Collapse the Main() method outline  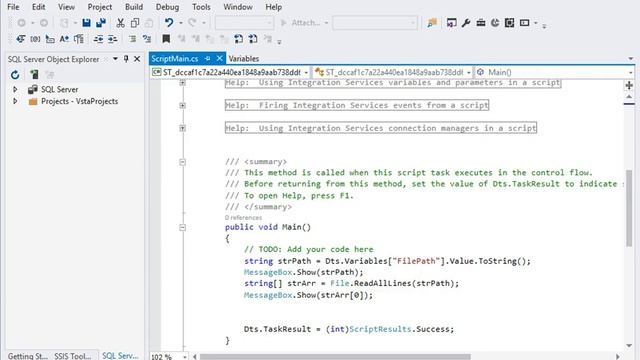[x=182, y=227]
